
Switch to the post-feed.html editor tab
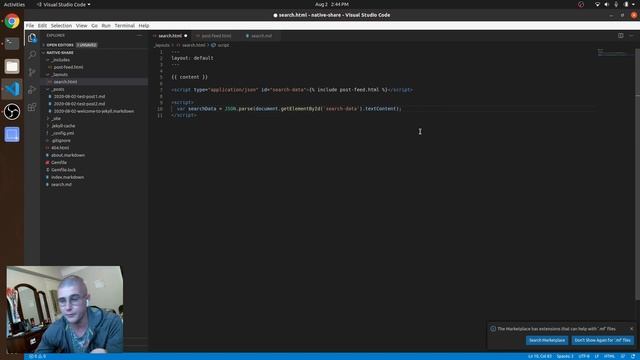[x=216, y=36]
